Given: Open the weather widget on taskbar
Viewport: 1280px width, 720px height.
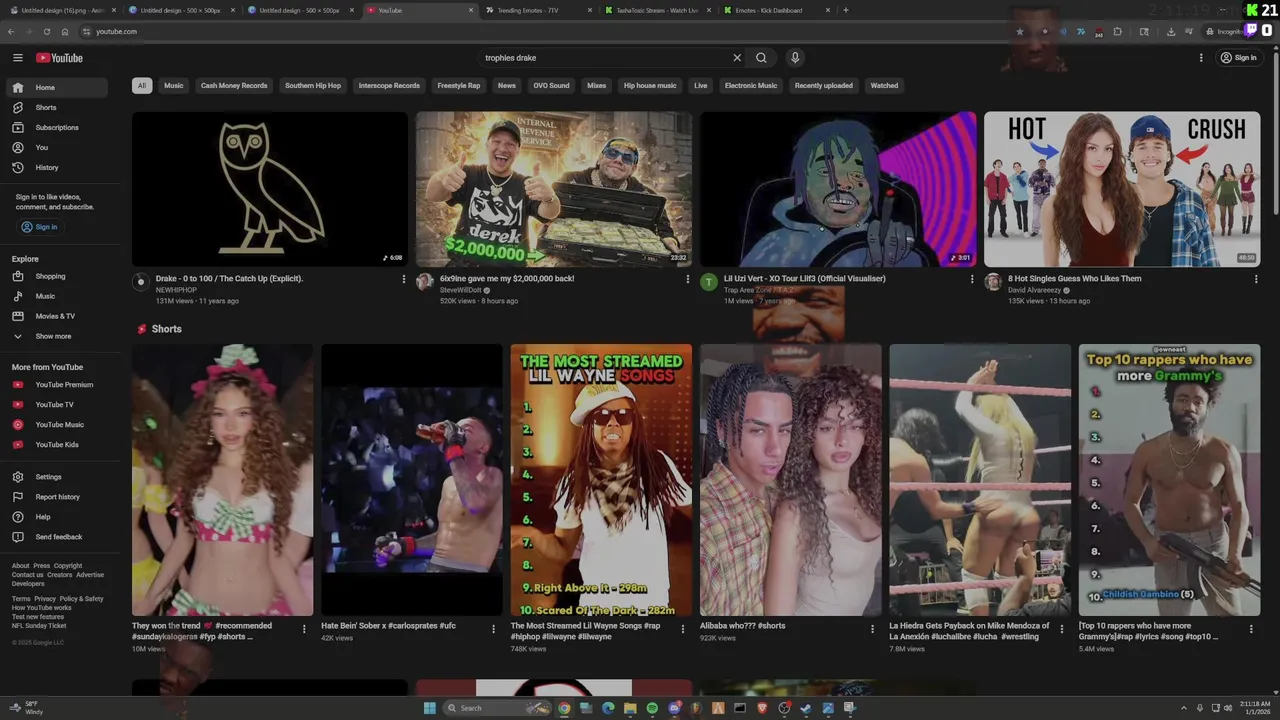Looking at the screenshot, I should [26, 708].
